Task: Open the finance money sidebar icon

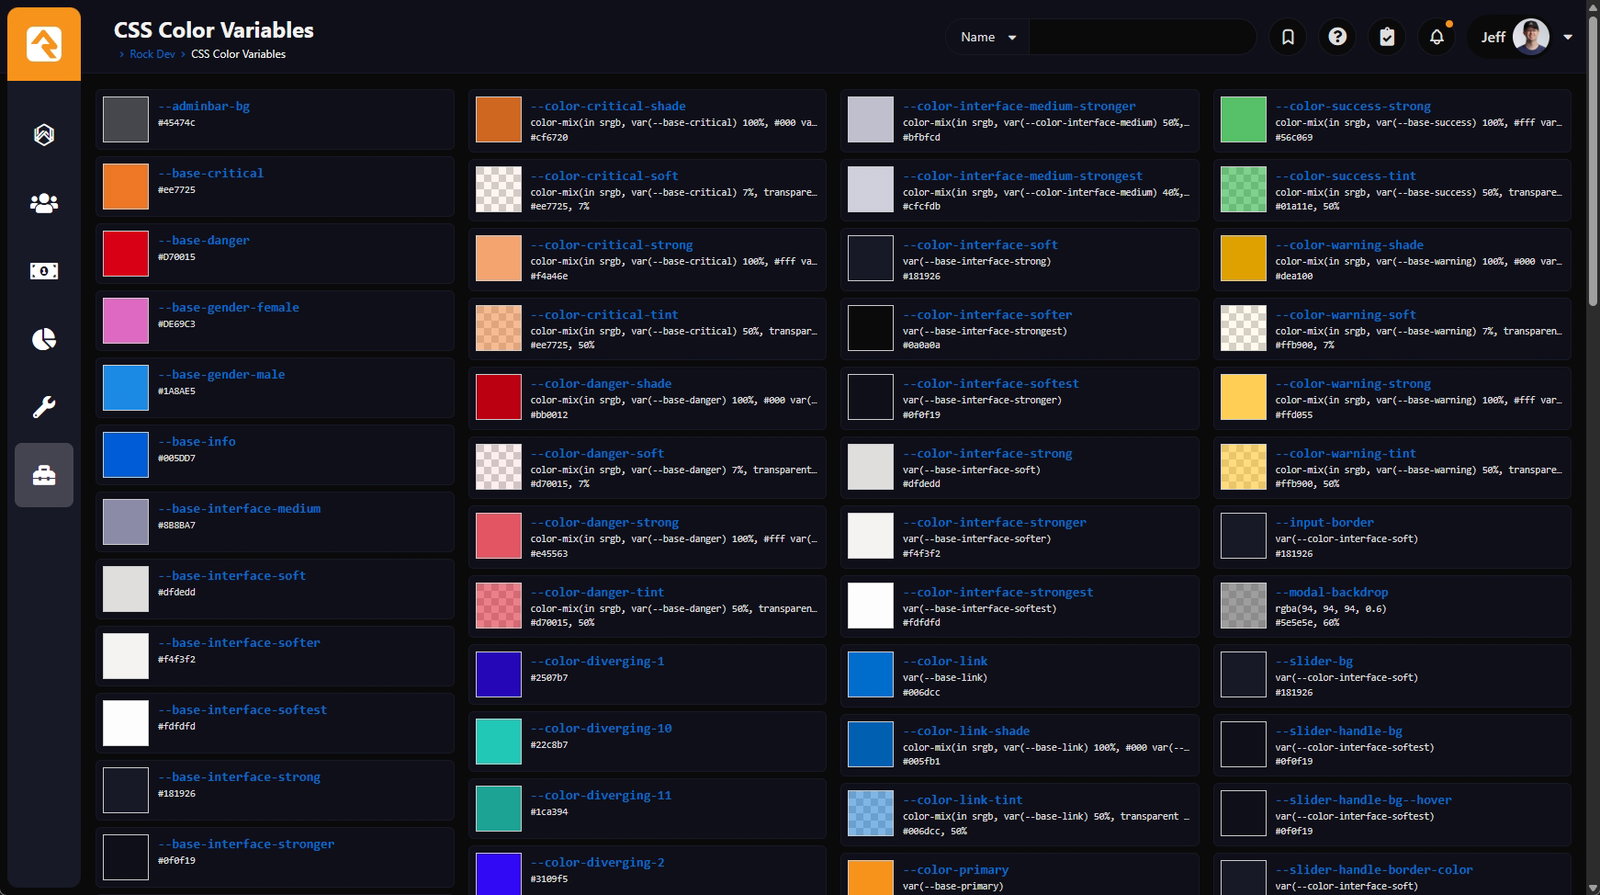Action: (x=44, y=271)
